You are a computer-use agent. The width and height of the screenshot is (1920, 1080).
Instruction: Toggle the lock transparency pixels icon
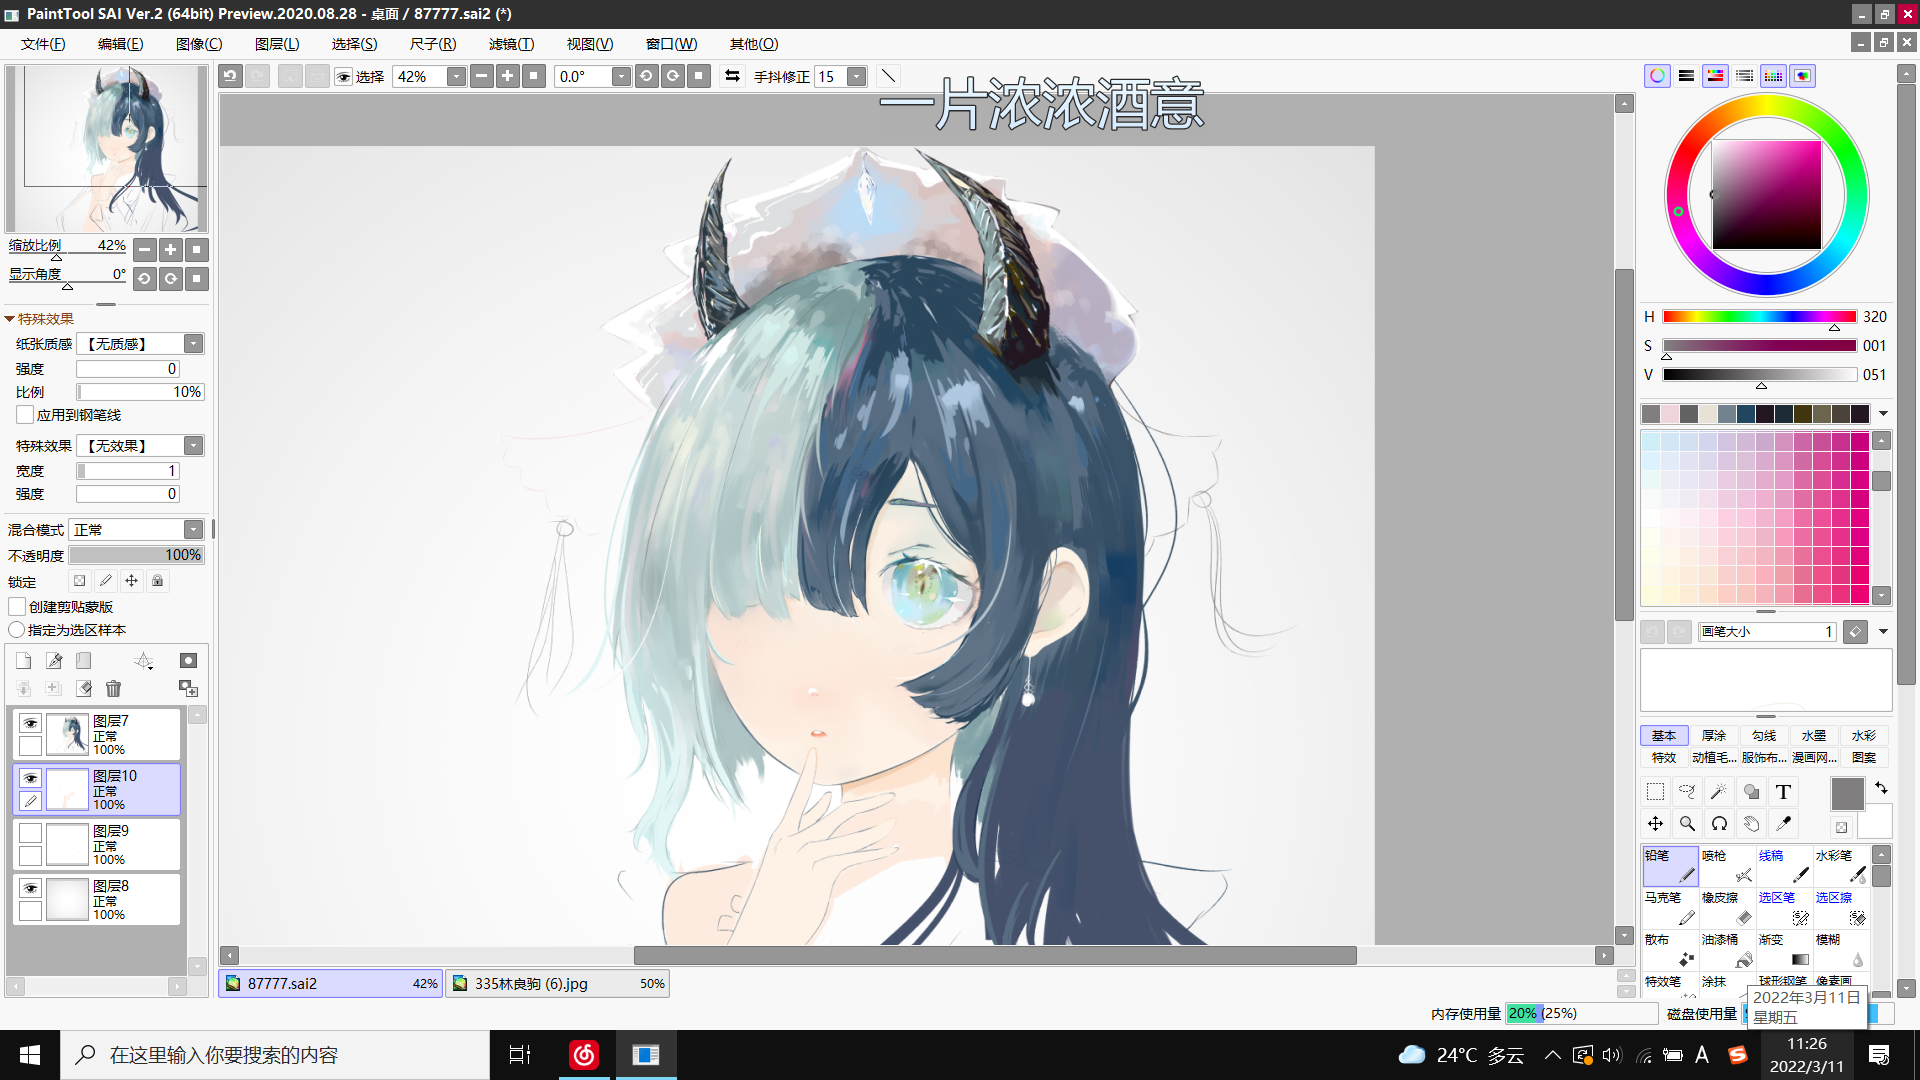click(80, 581)
